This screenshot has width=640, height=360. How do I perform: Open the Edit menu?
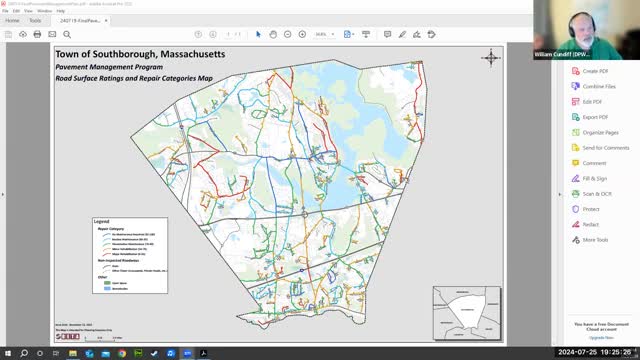coord(16,11)
